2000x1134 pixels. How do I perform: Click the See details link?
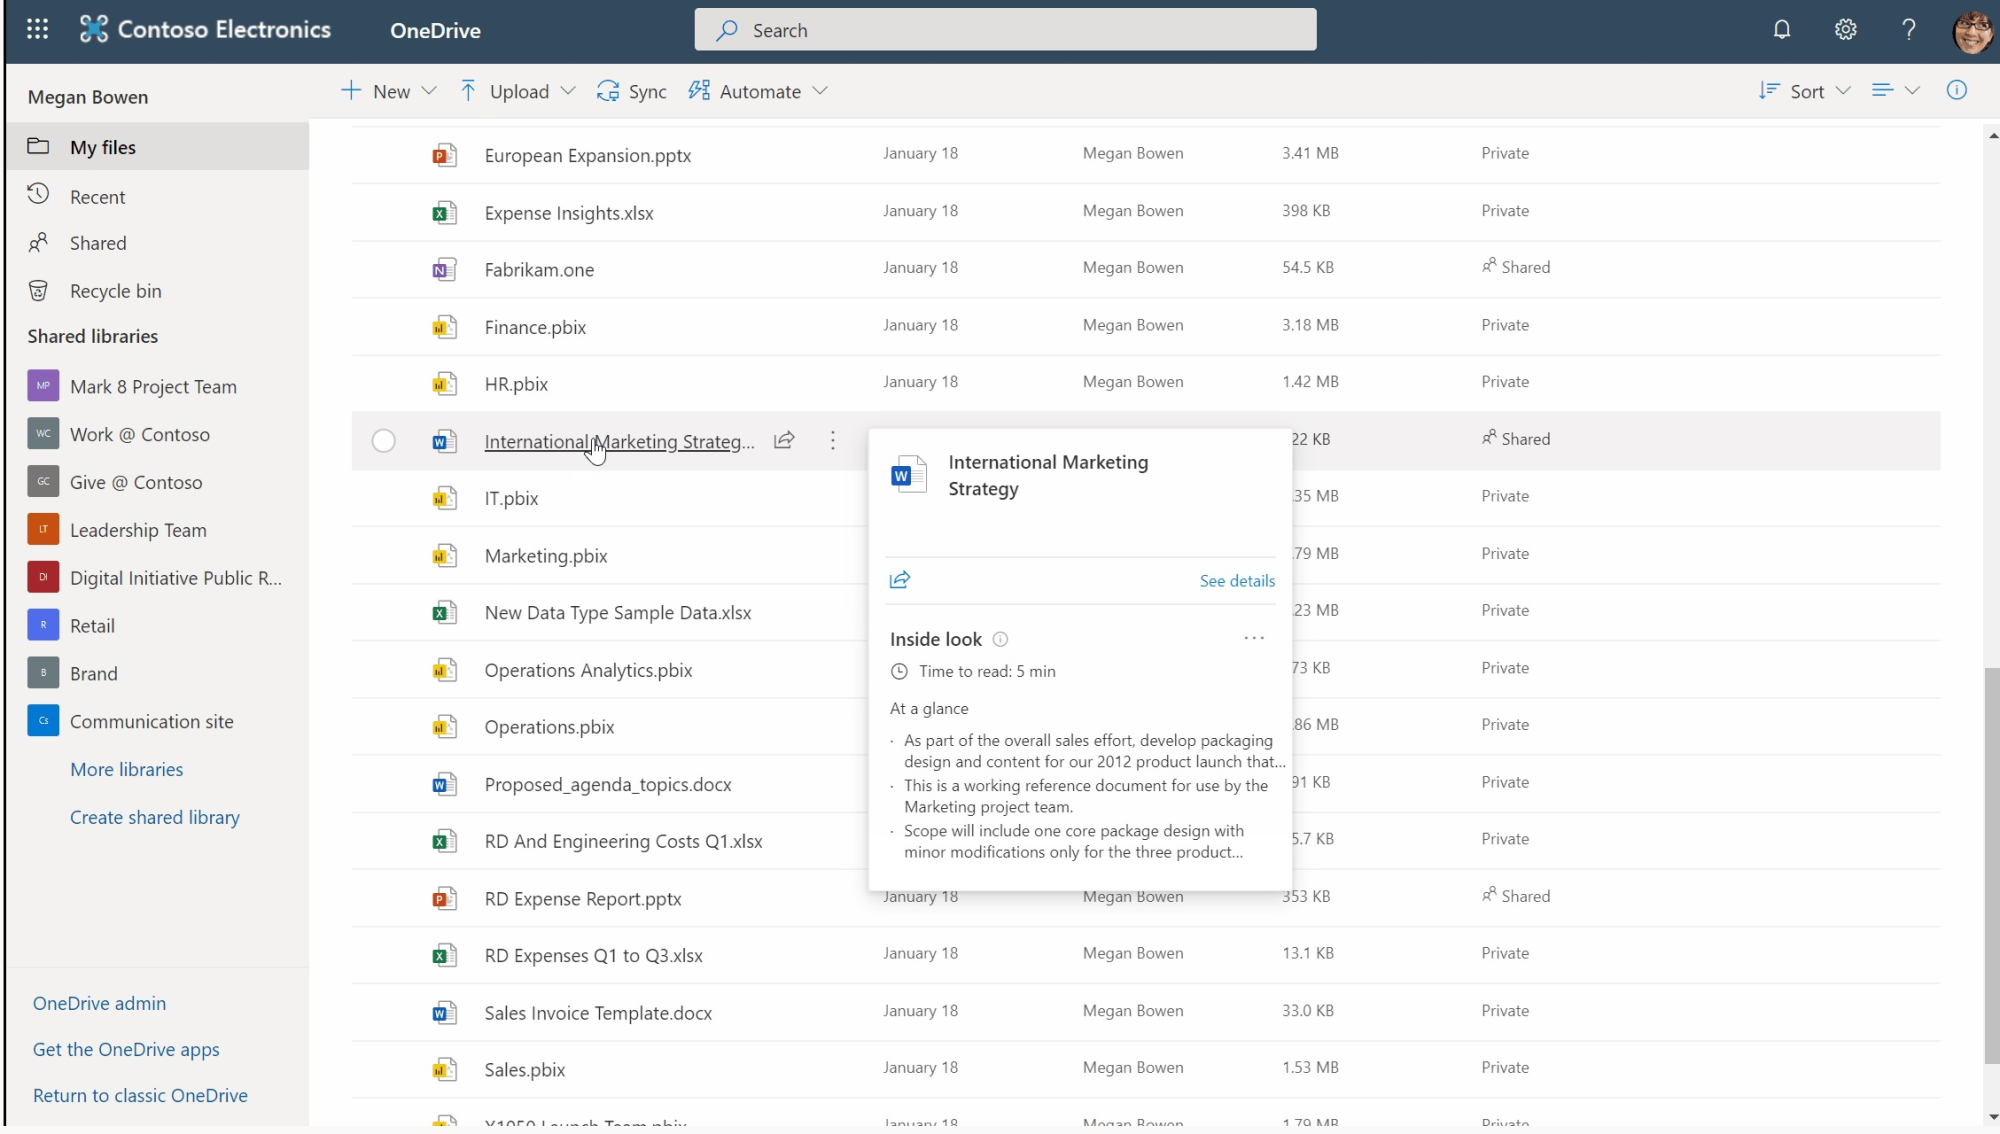click(x=1237, y=581)
